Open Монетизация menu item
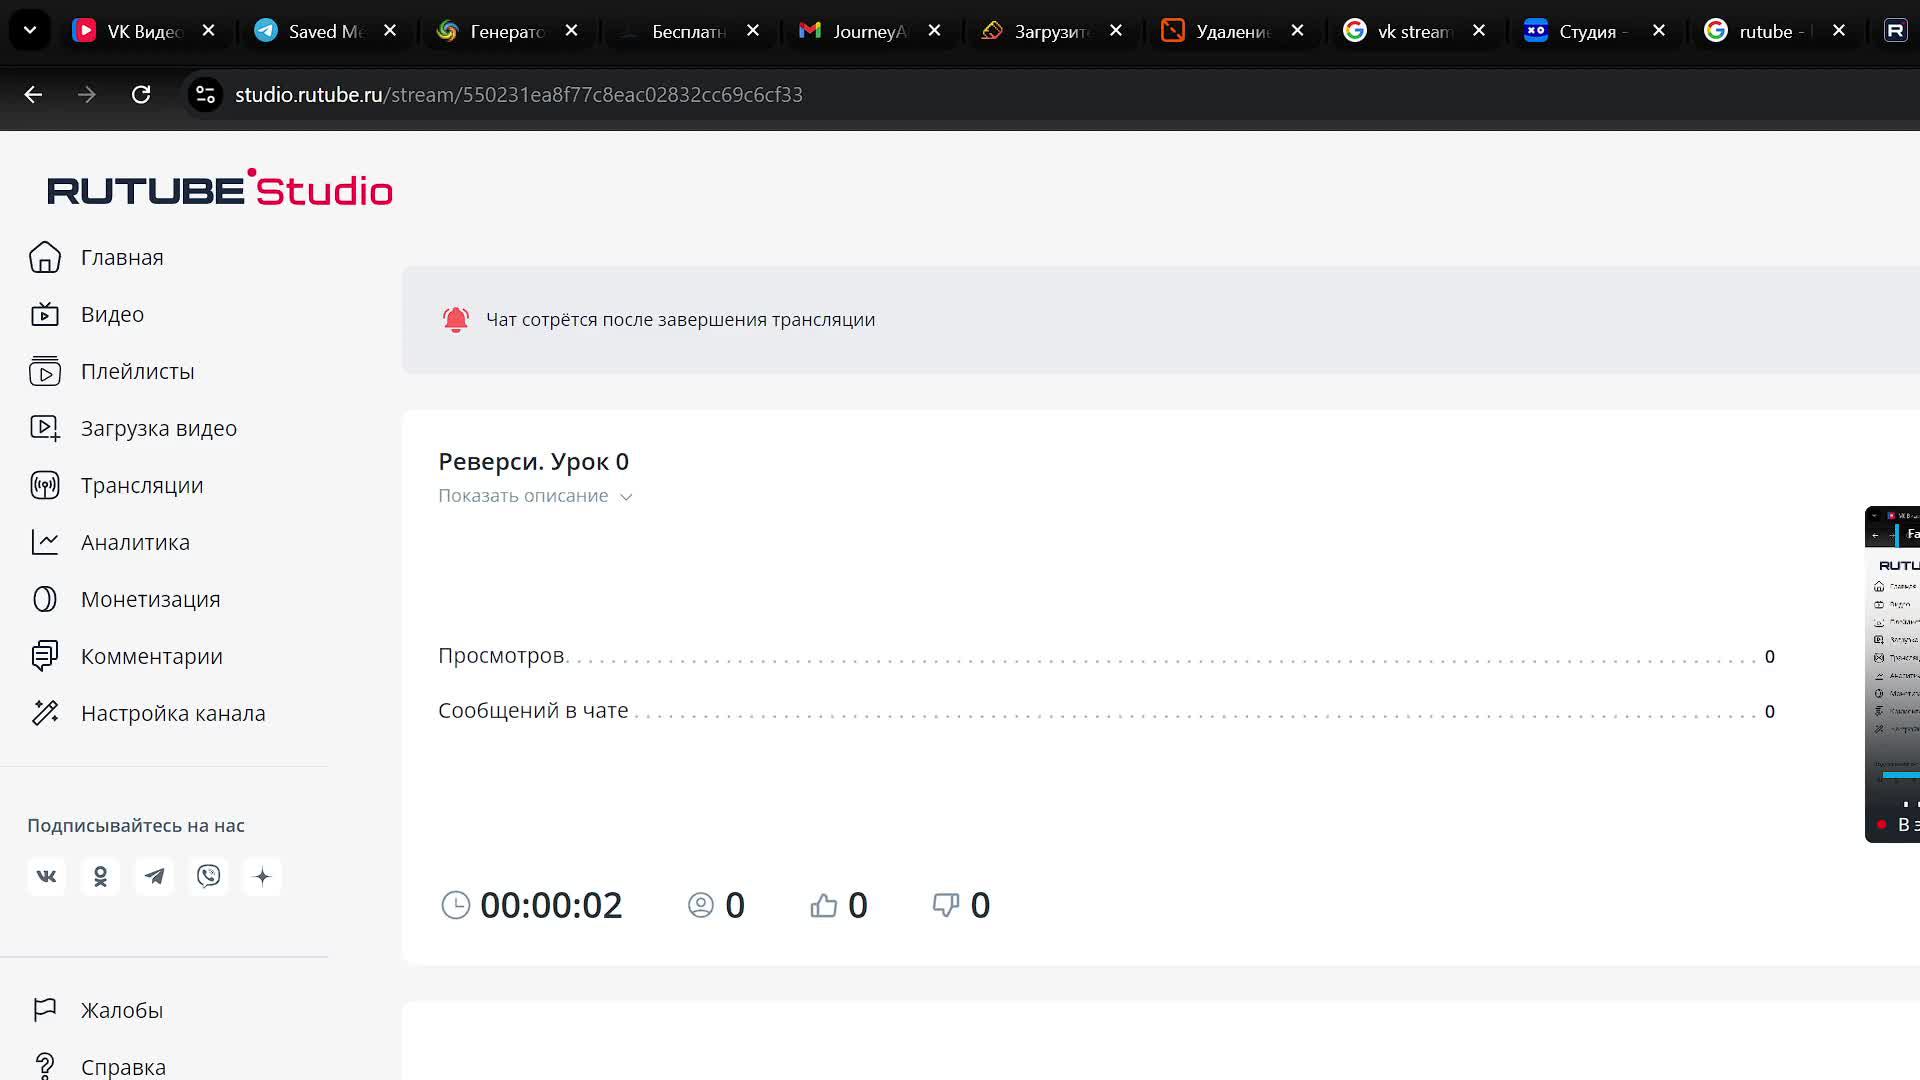Viewport: 1920px width, 1080px height. [150, 600]
